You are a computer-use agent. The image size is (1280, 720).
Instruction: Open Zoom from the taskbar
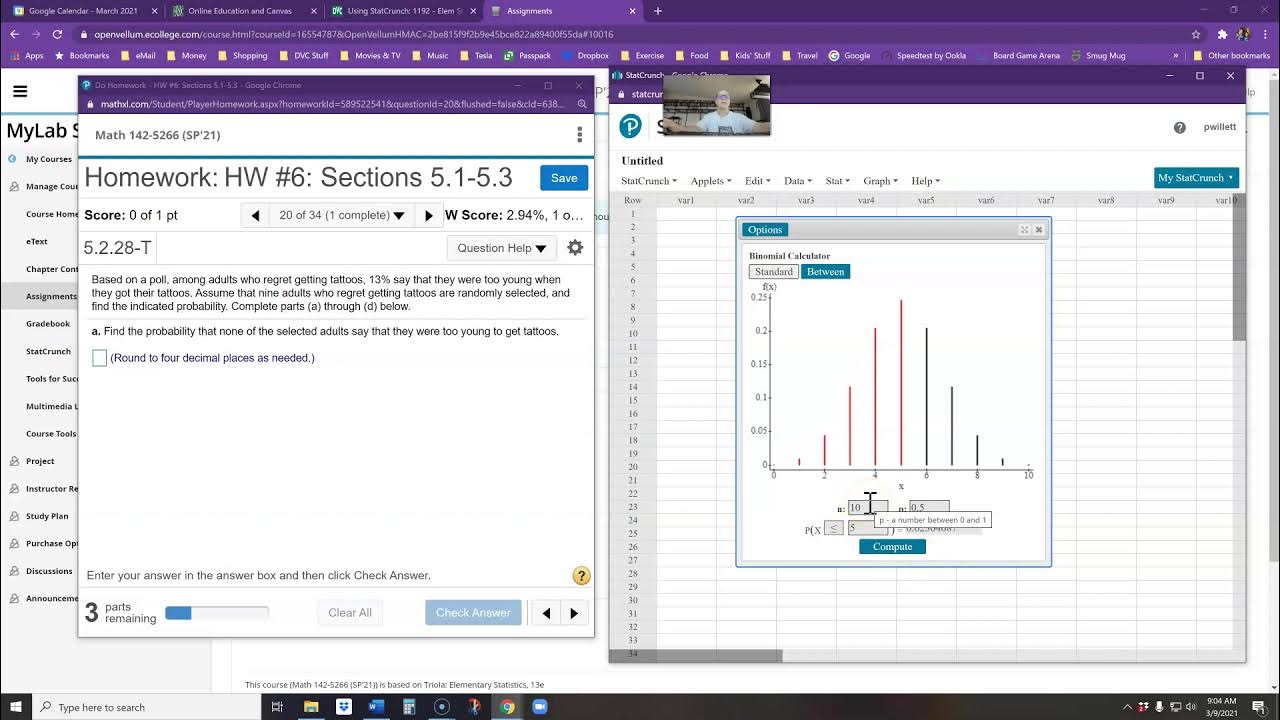(540, 707)
